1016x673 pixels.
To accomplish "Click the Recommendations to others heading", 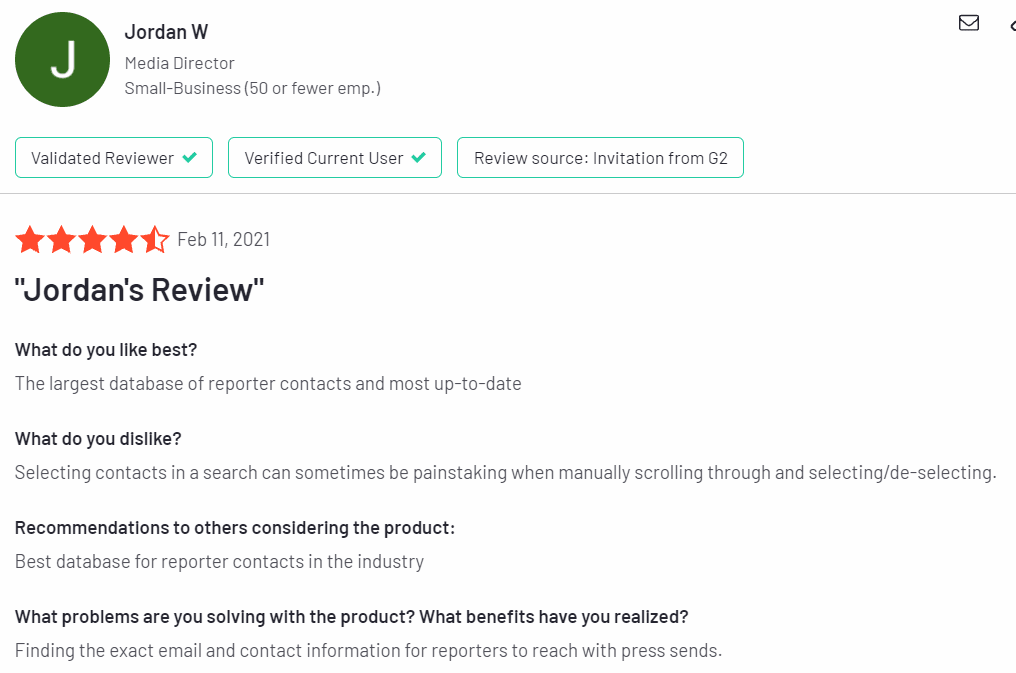I will pyautogui.click(x=235, y=528).
